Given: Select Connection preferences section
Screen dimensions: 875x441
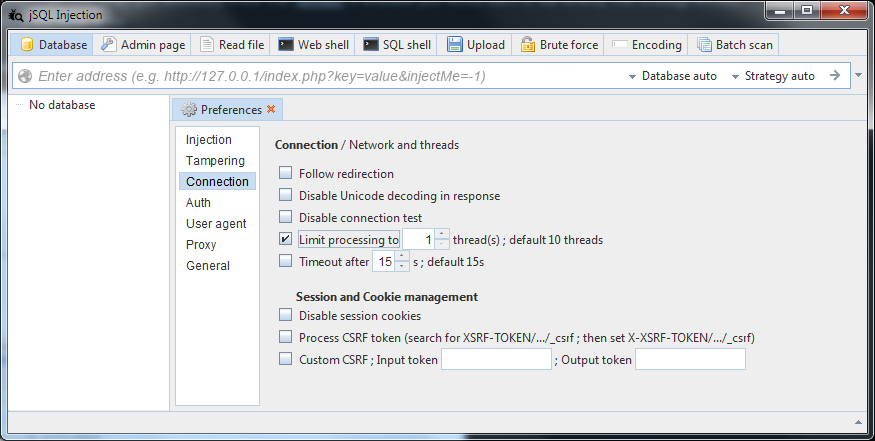Looking at the screenshot, I should pos(217,181).
